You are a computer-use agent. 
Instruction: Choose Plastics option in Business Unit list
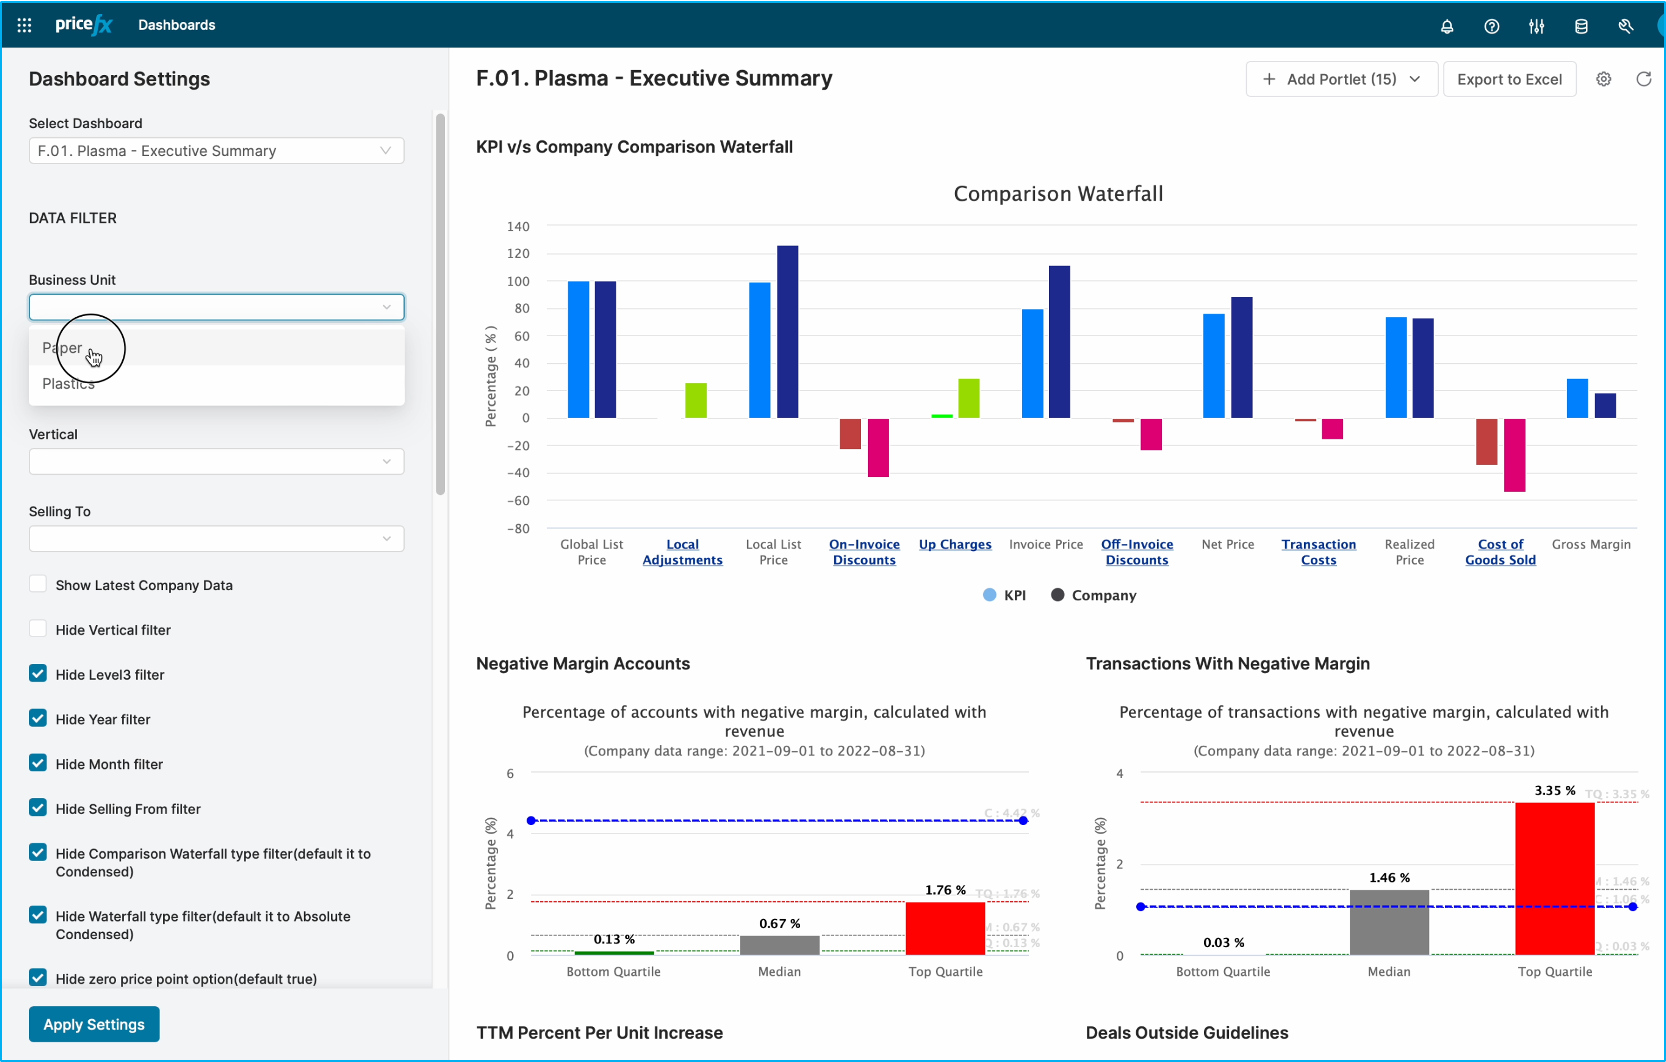[x=68, y=384]
